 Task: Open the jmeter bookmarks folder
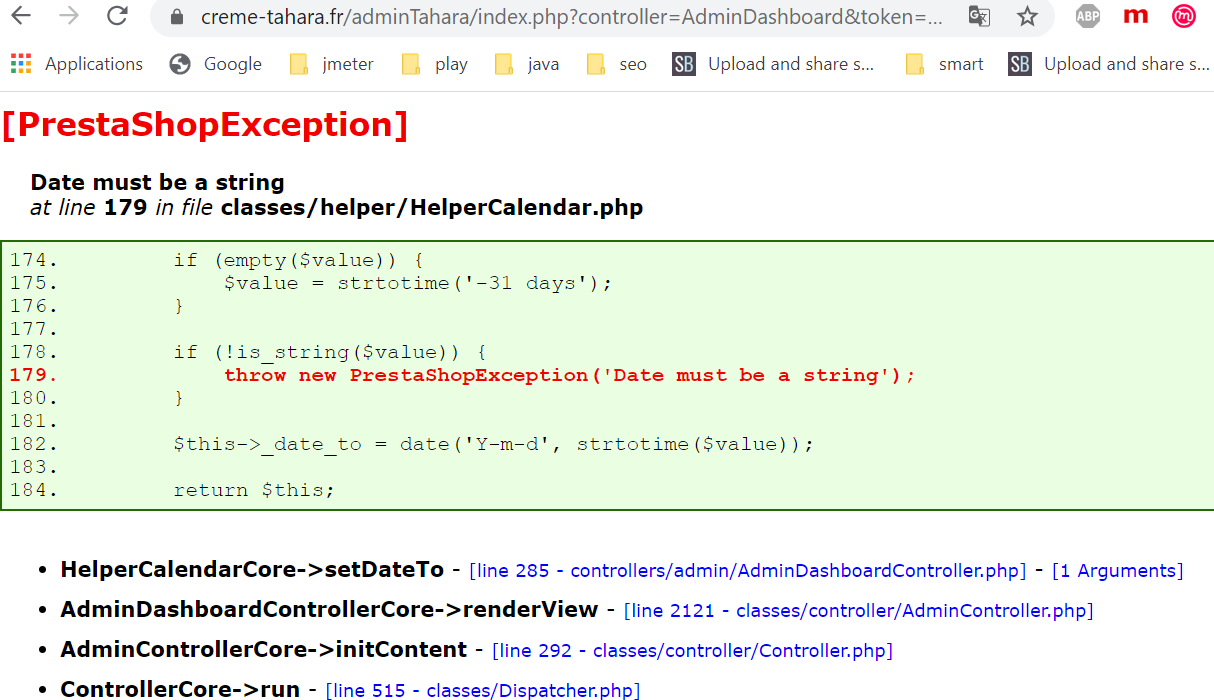click(331, 64)
